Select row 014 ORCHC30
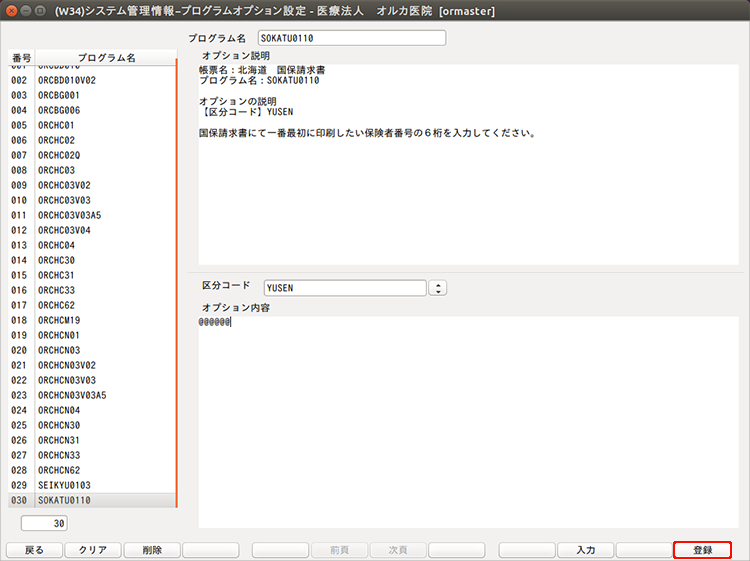The image size is (750, 561). (92, 260)
